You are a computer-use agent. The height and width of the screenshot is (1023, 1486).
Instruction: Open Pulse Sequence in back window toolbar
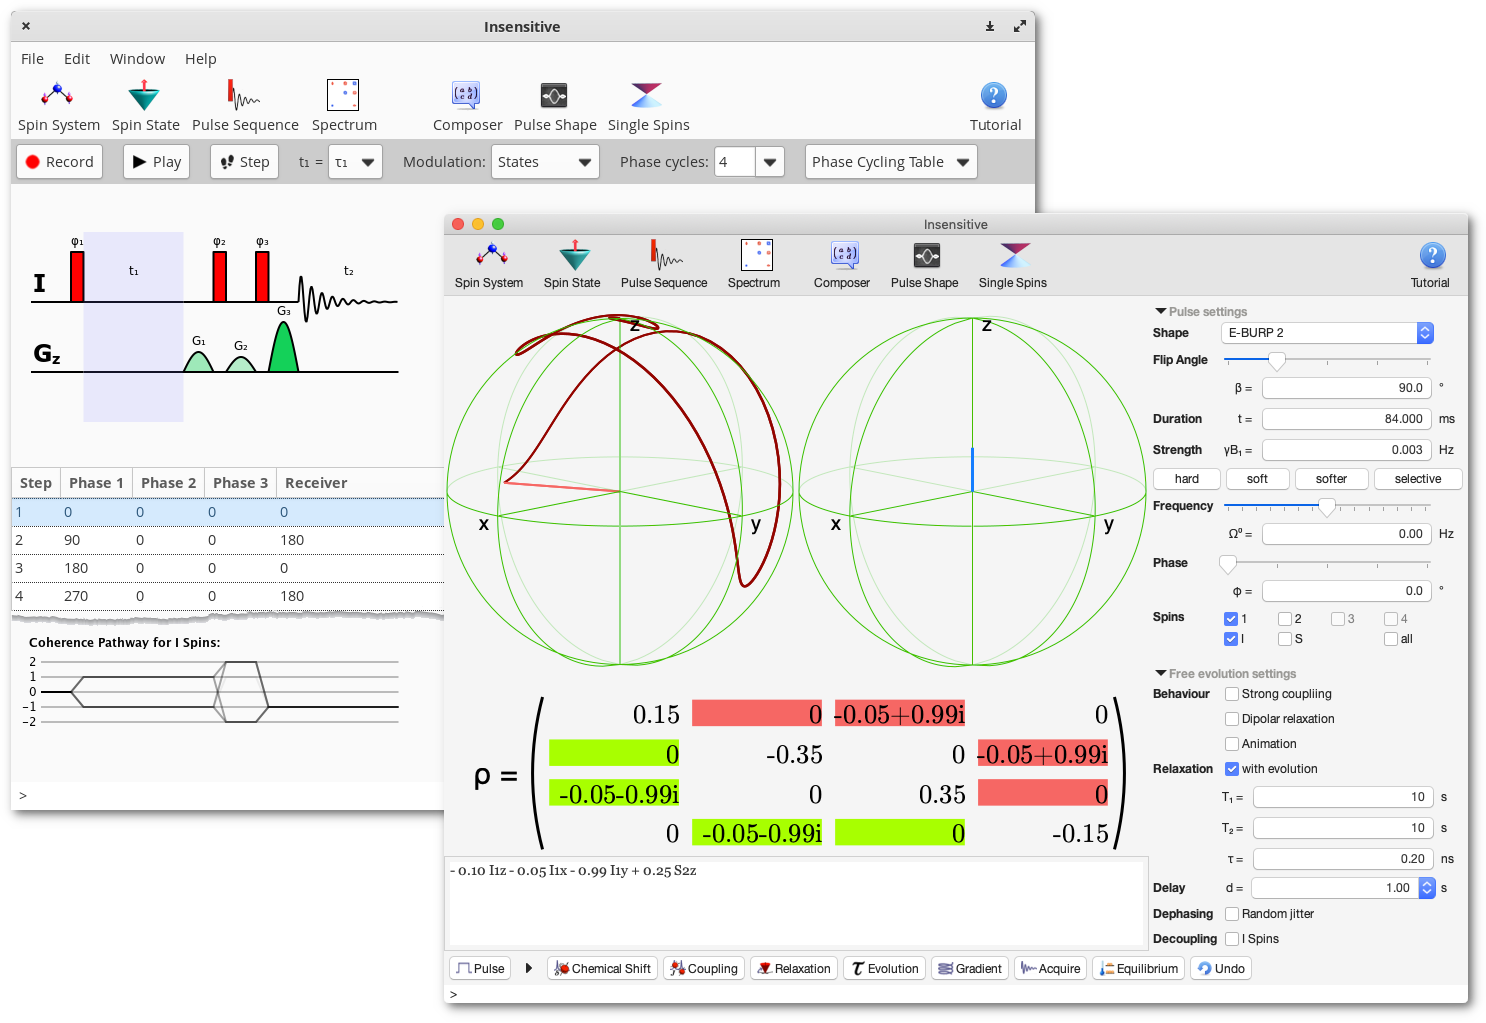tap(245, 106)
